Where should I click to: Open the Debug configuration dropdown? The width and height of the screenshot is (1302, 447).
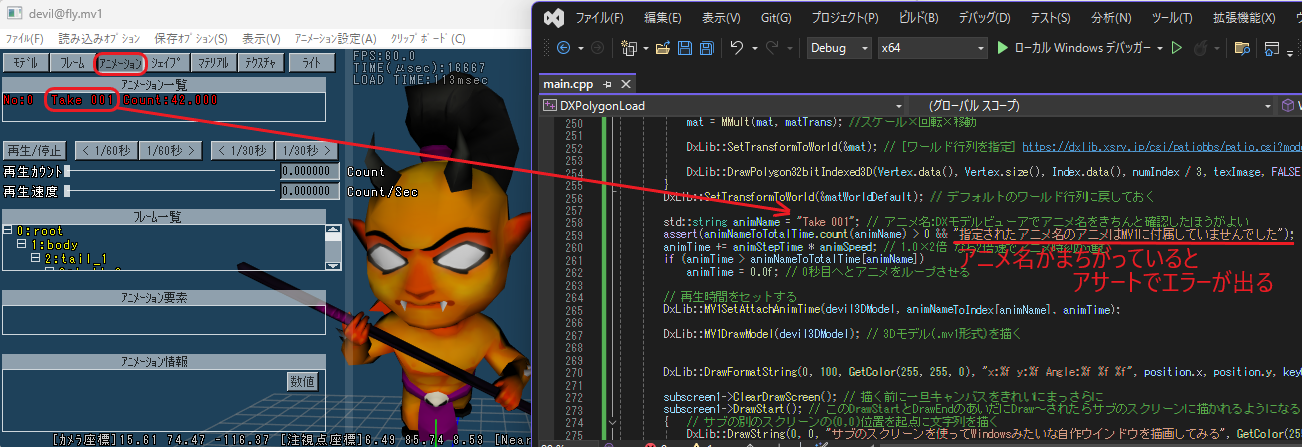[838, 48]
